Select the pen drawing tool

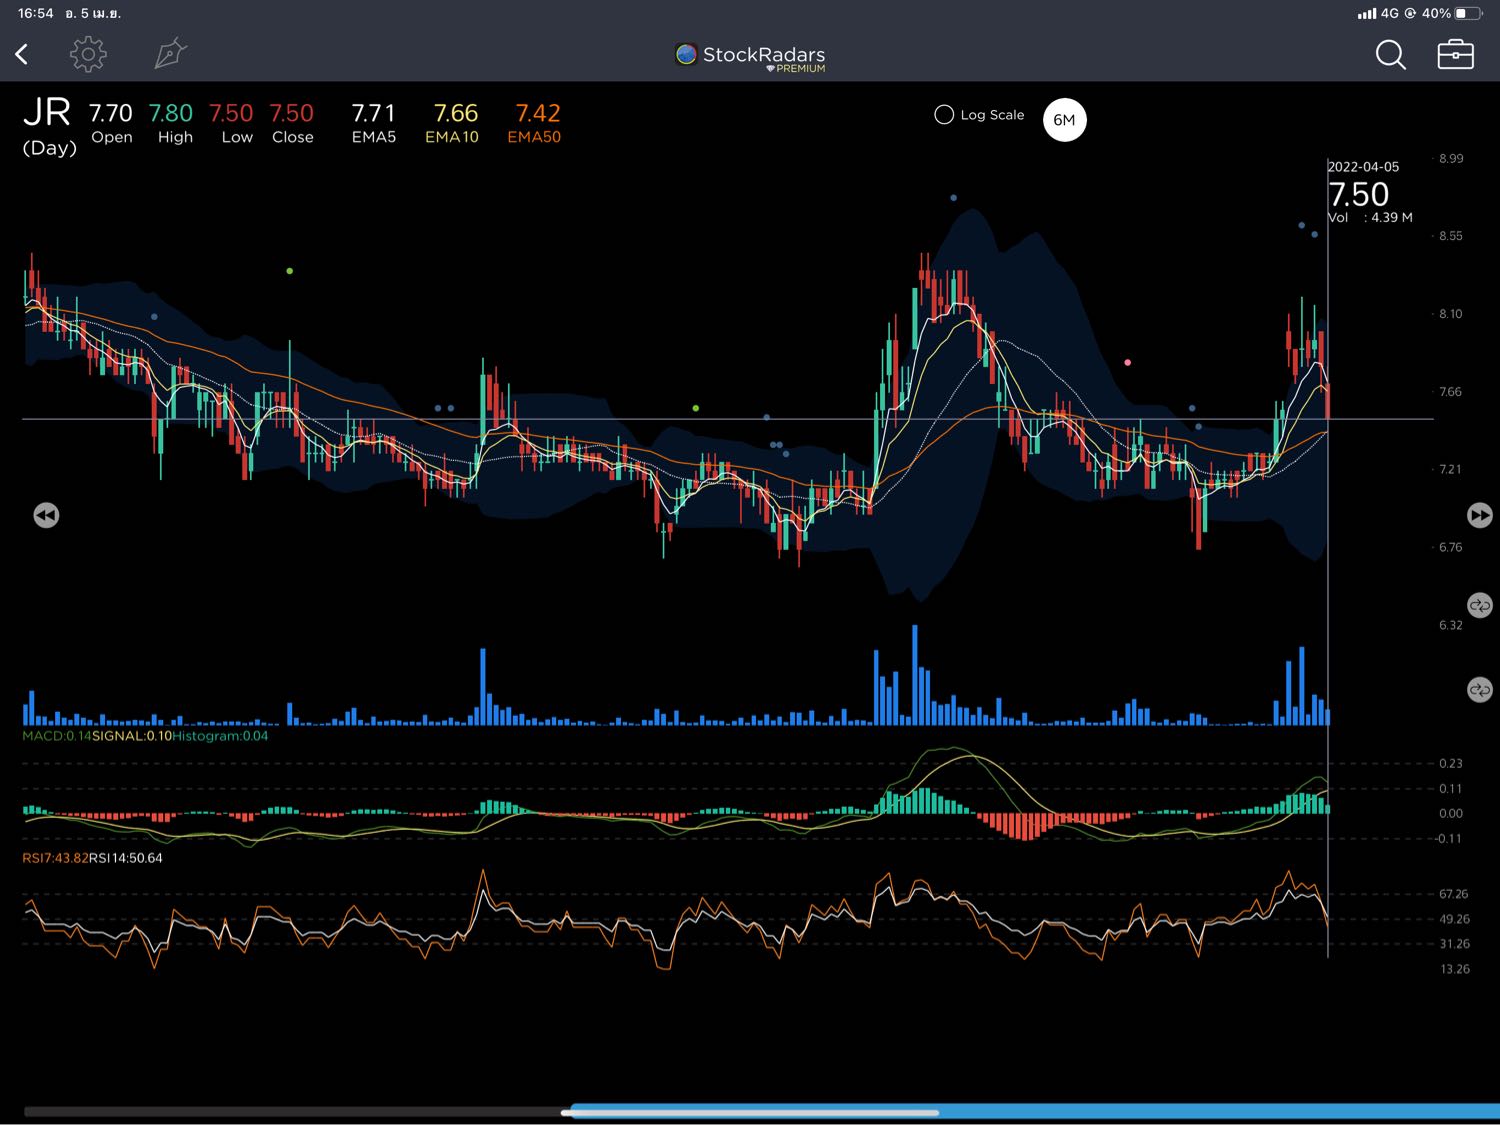pyautogui.click(x=170, y=54)
